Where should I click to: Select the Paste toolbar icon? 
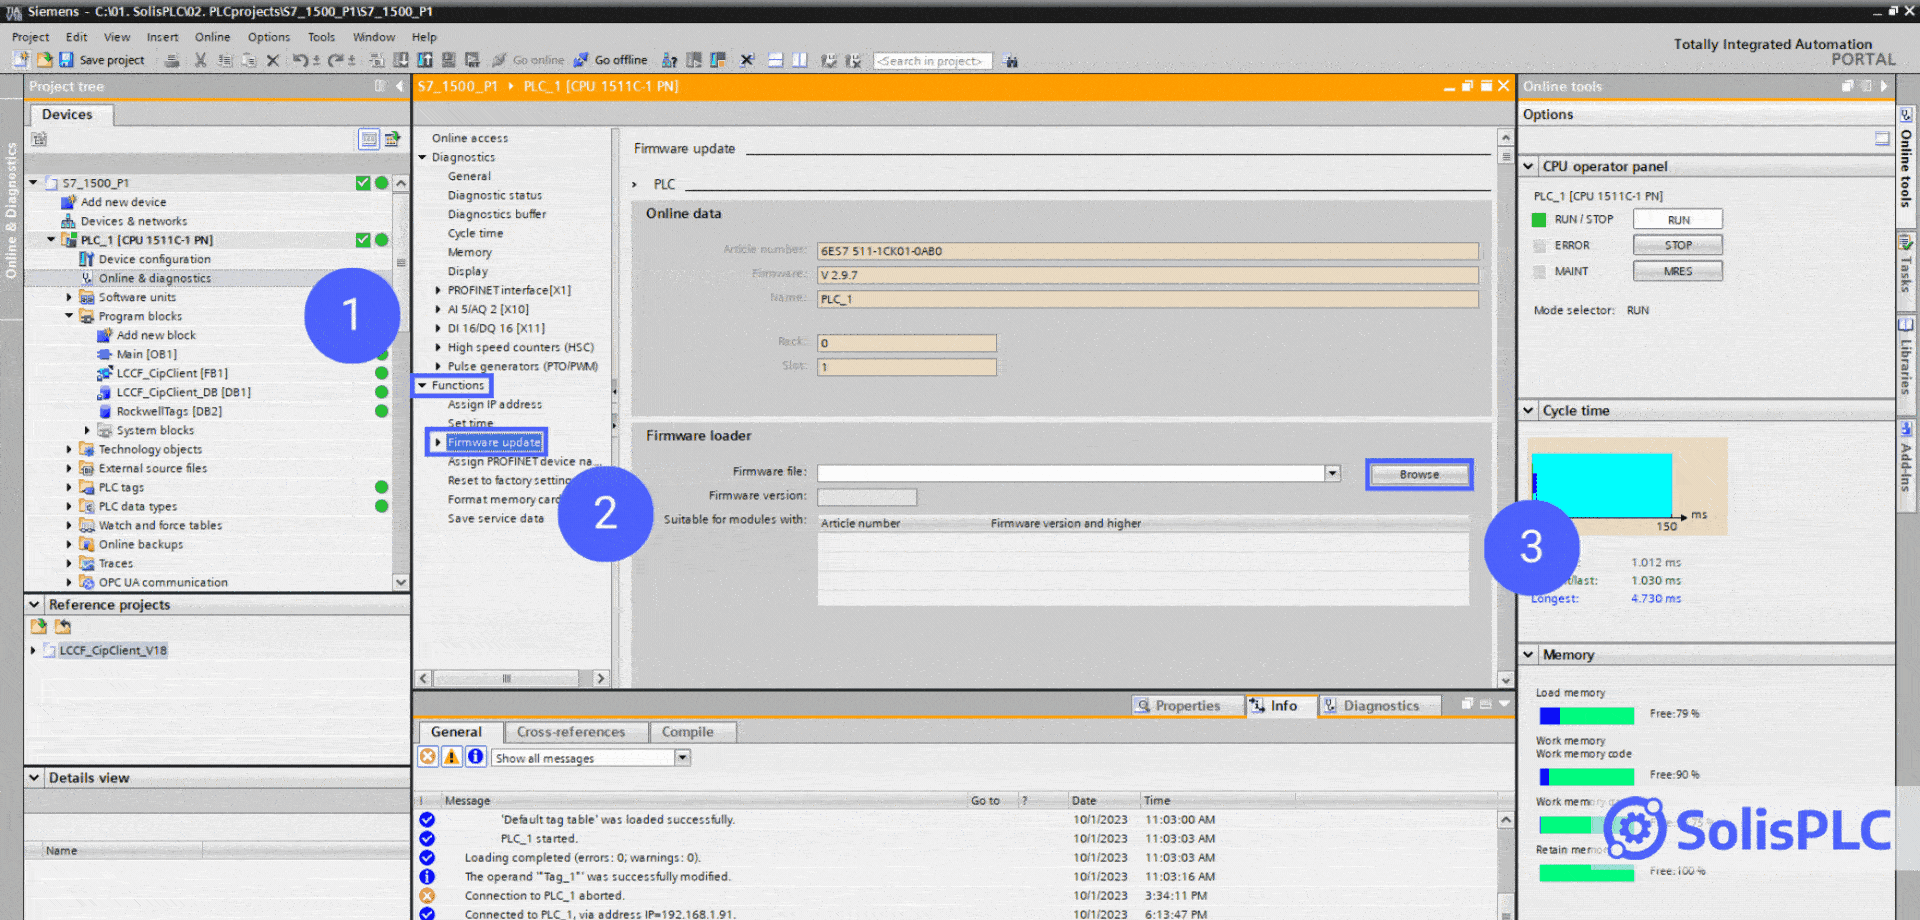(x=248, y=60)
